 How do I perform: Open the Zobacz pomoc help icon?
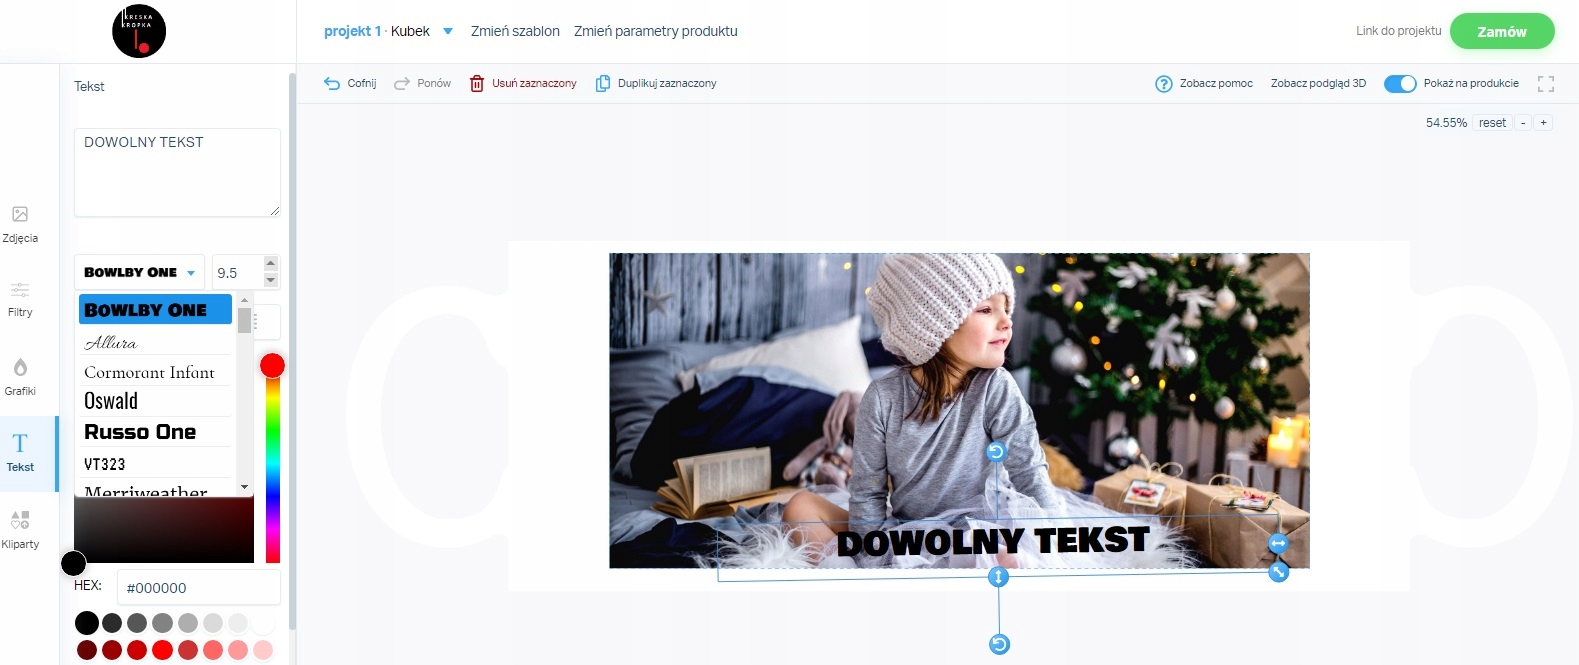[x=1164, y=84]
